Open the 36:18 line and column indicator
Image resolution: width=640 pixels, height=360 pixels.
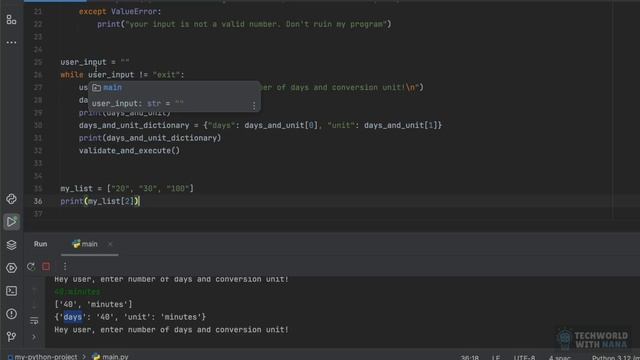469,357
